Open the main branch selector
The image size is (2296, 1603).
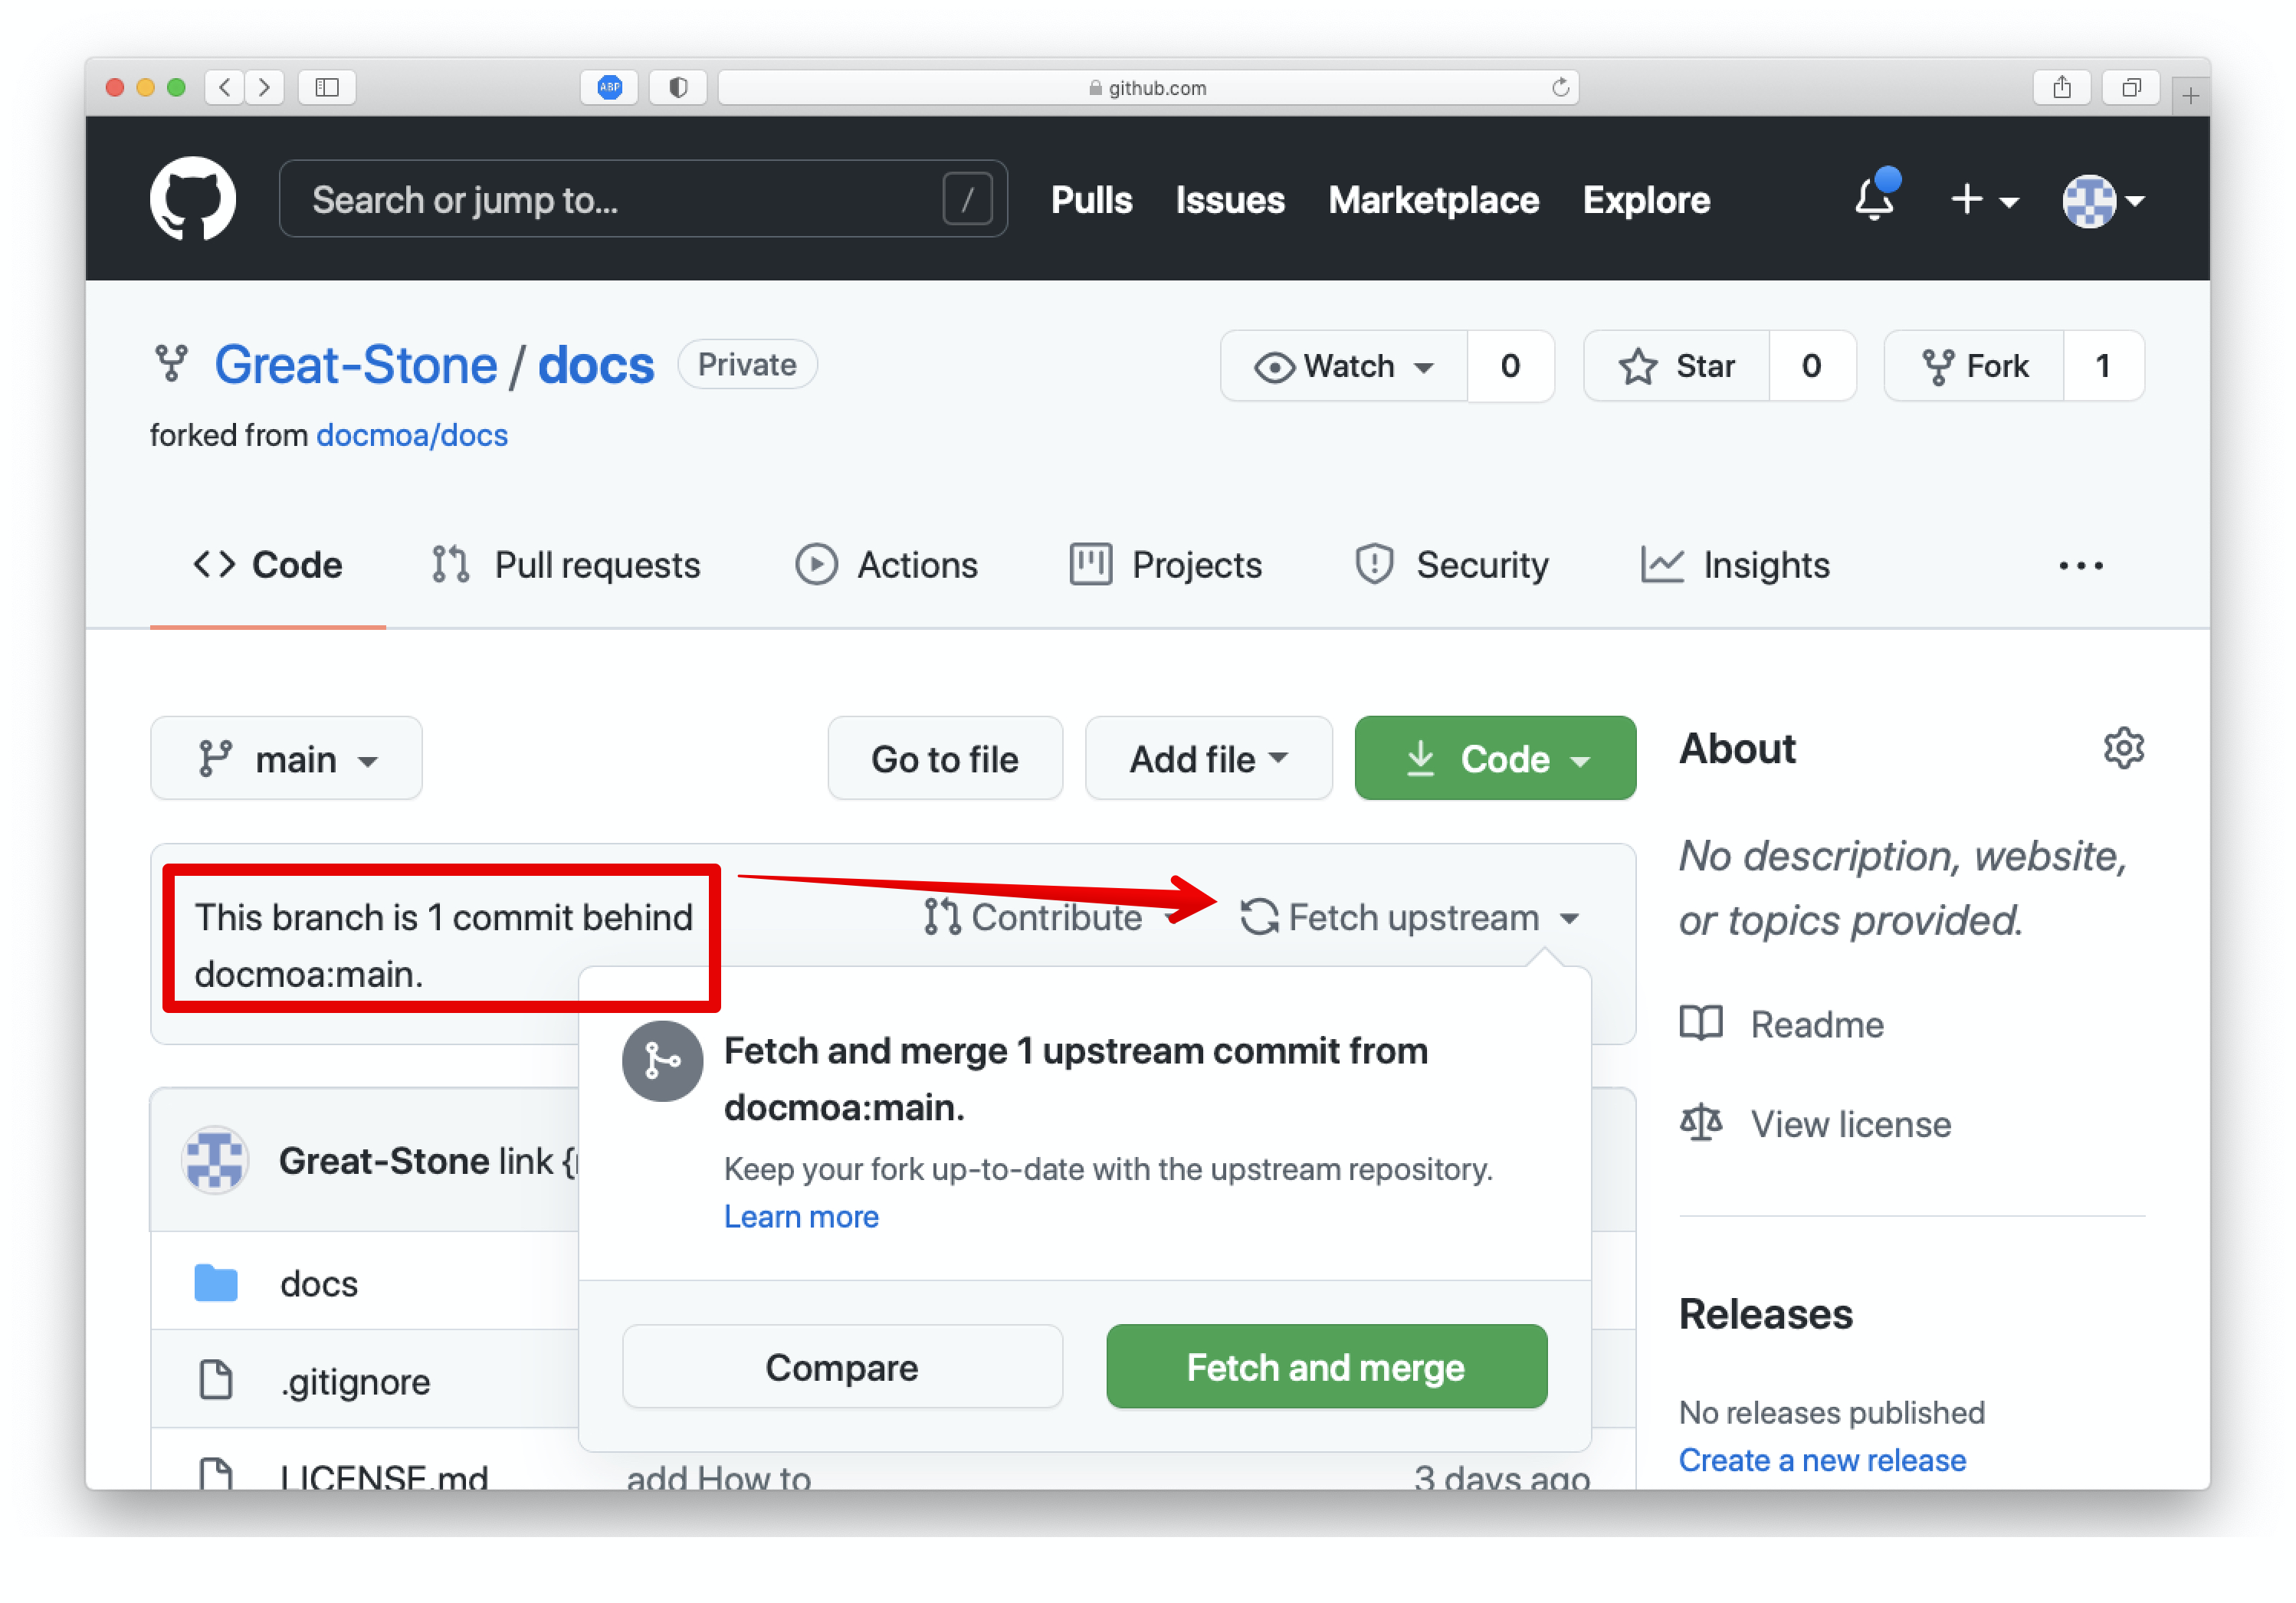(x=286, y=759)
